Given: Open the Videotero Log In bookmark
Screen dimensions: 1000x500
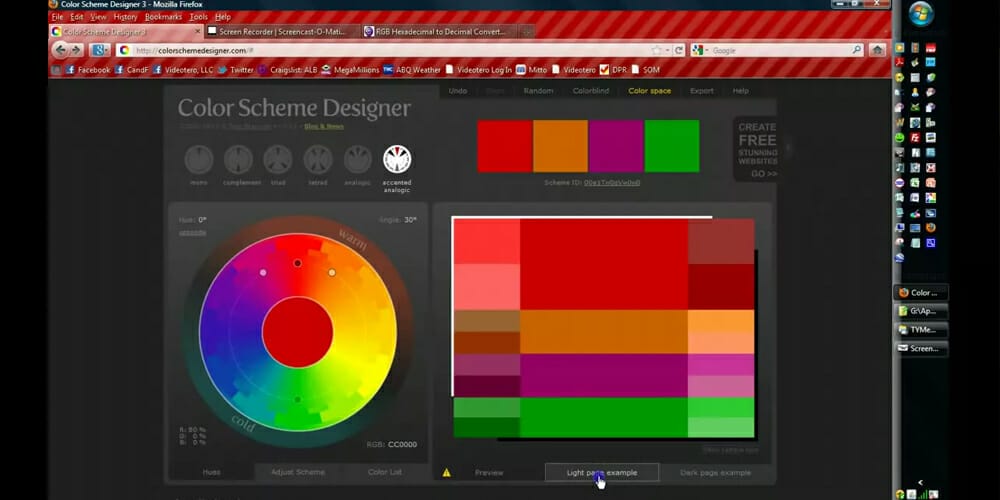Looking at the screenshot, I should pos(478,70).
